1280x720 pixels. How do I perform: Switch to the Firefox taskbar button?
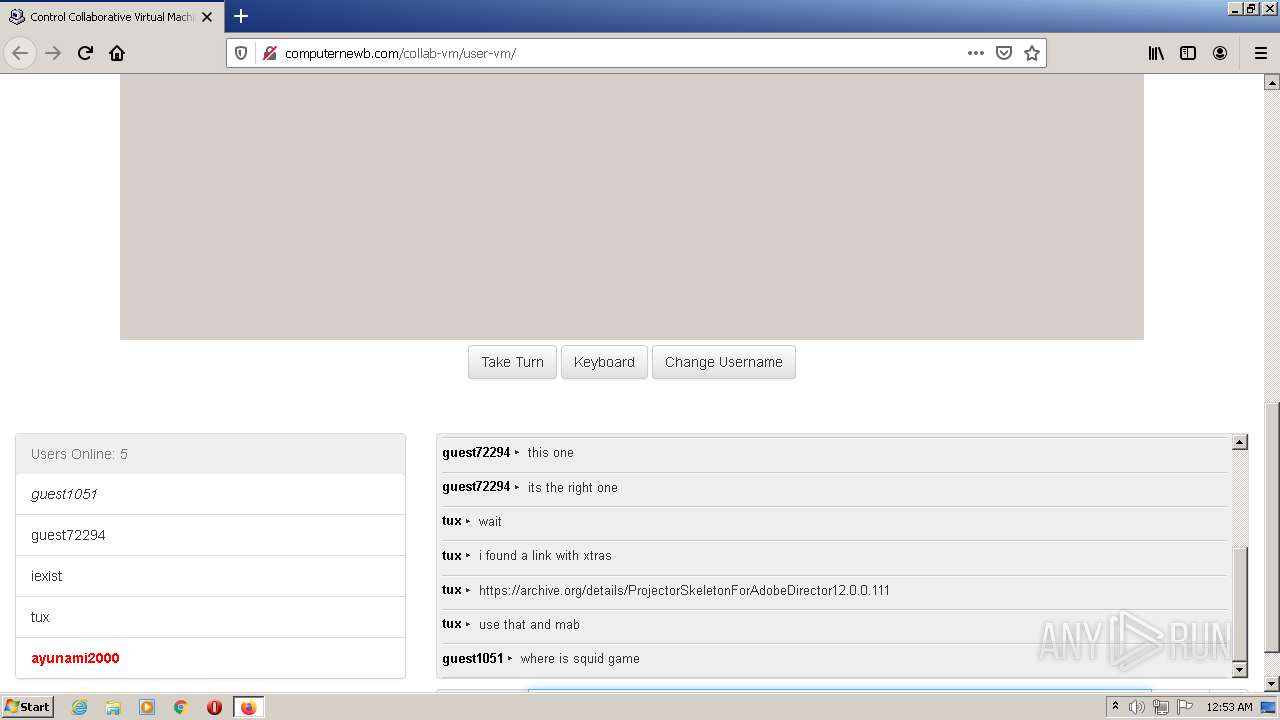click(248, 707)
